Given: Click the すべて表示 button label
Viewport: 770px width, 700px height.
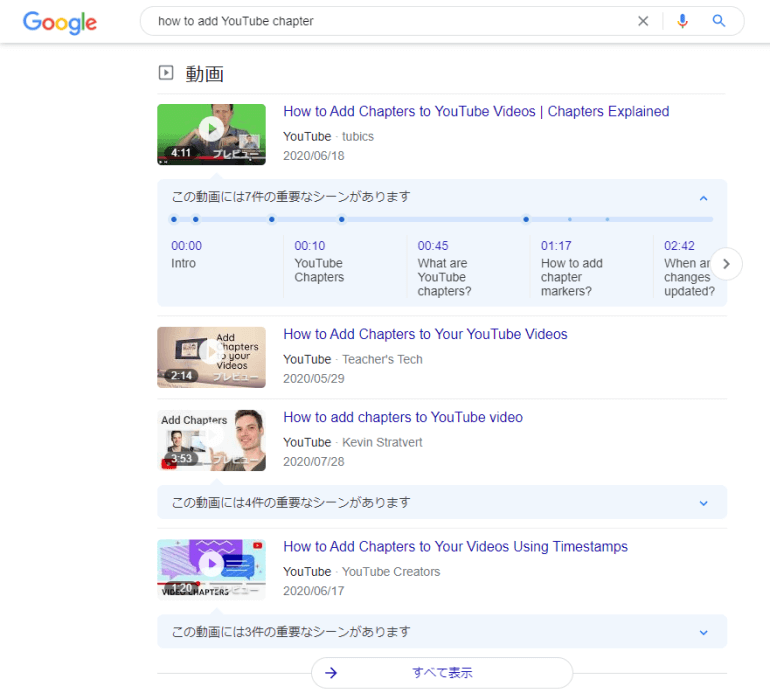Looking at the screenshot, I should point(442,672).
